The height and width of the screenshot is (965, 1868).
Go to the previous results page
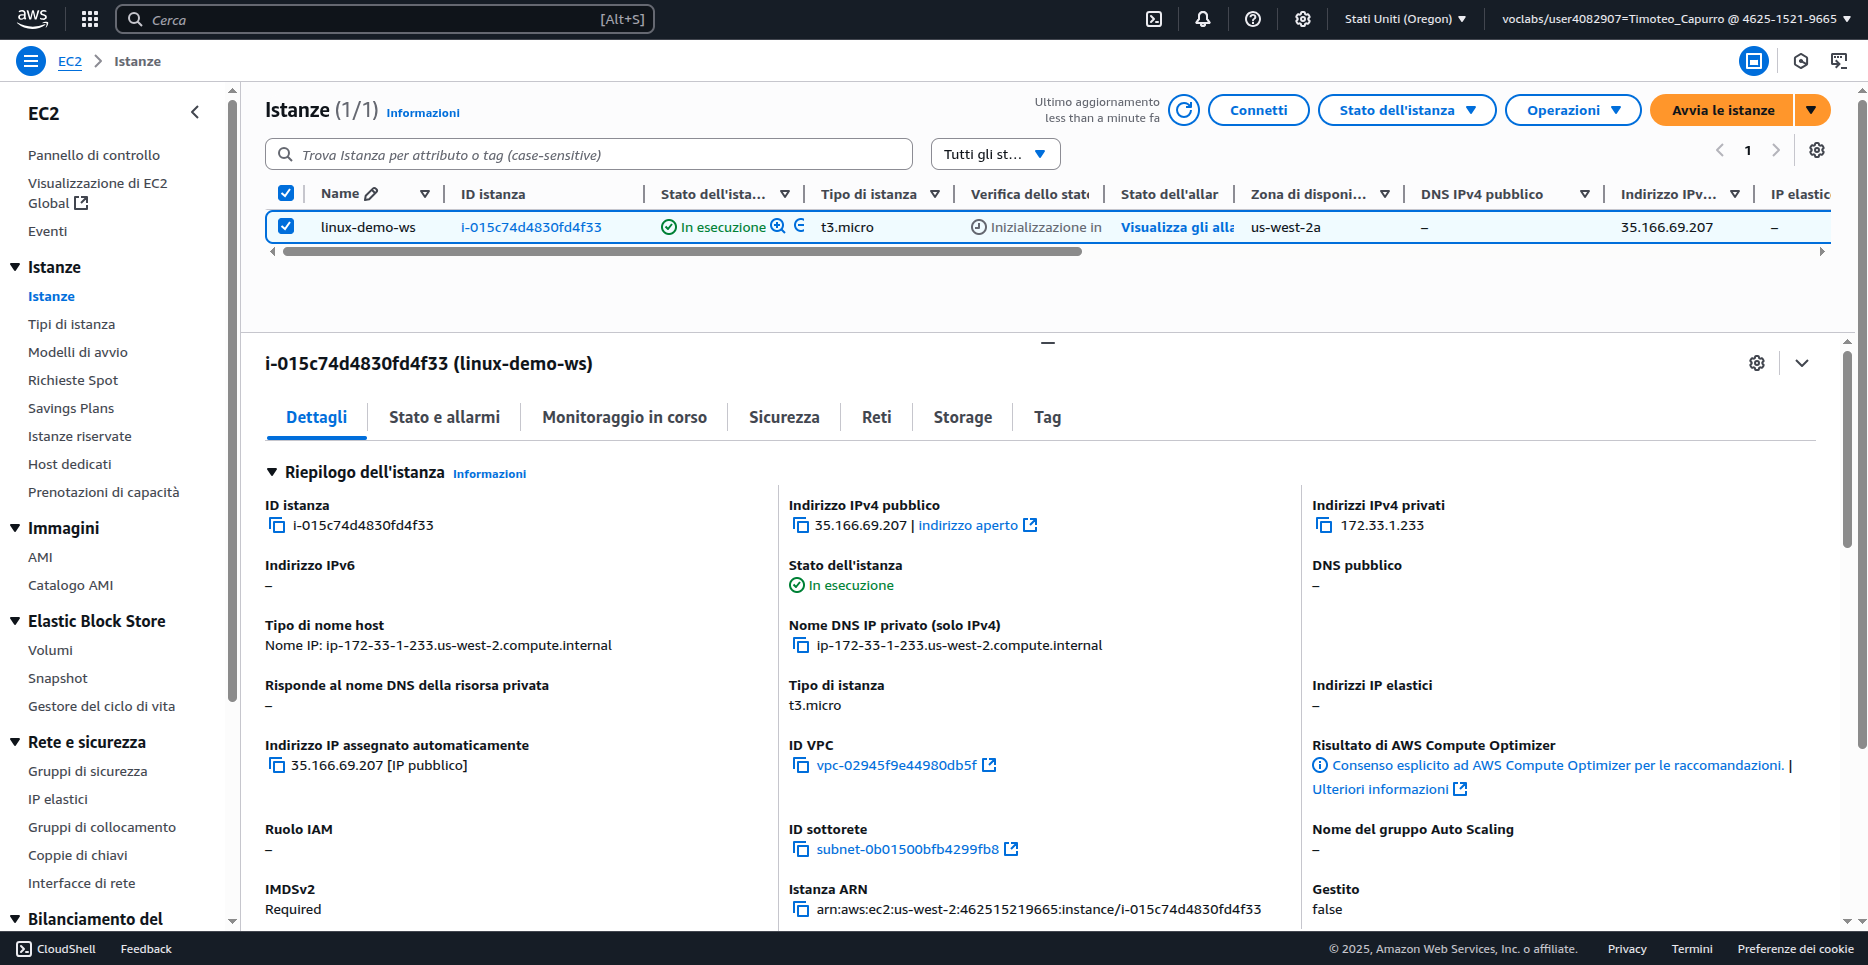(1720, 150)
